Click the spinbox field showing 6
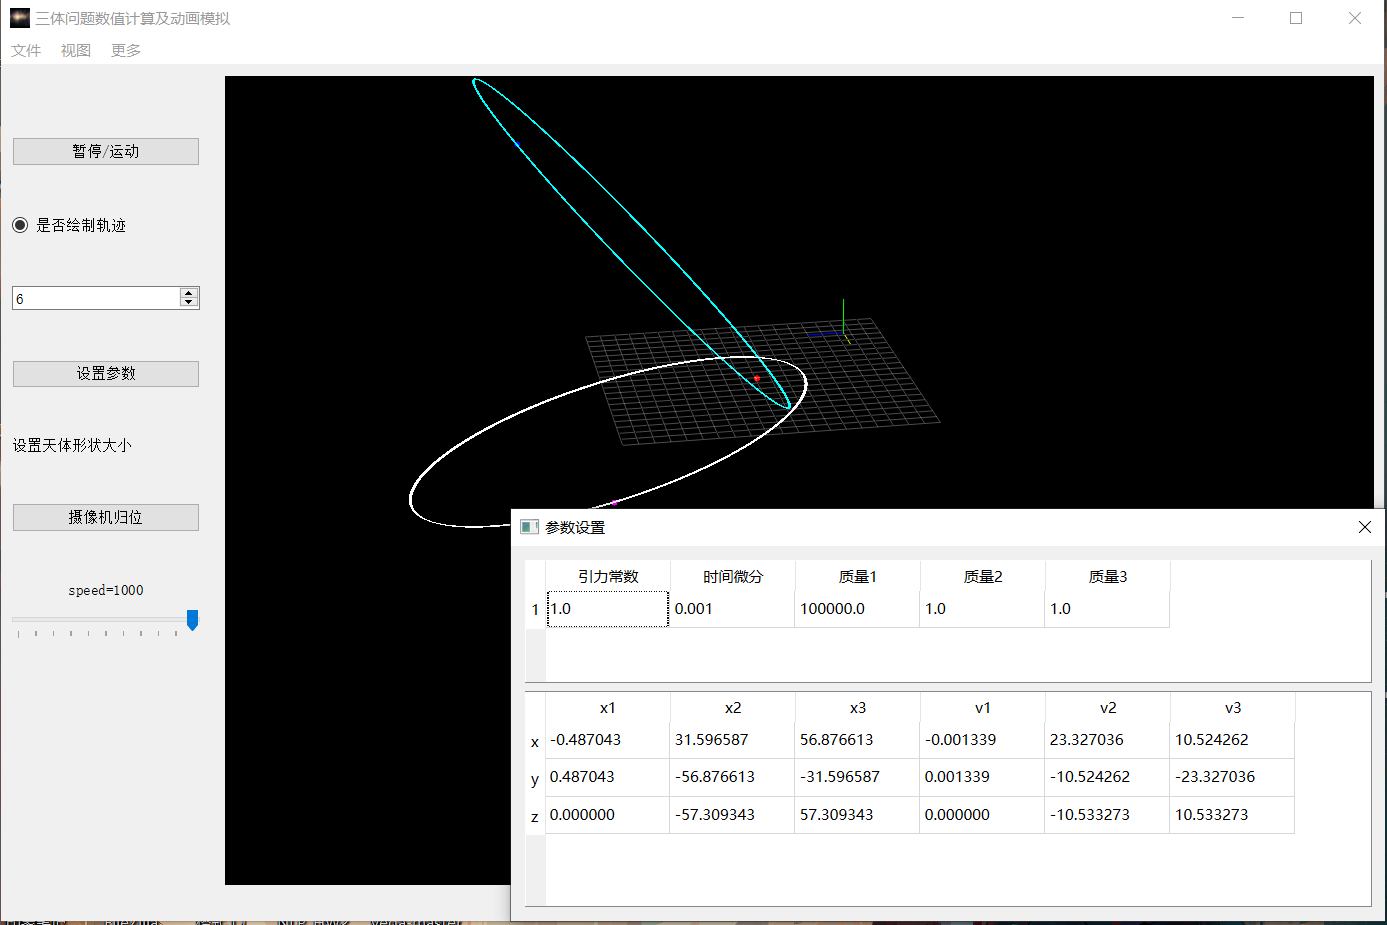This screenshot has height=925, width=1387. tap(95, 298)
